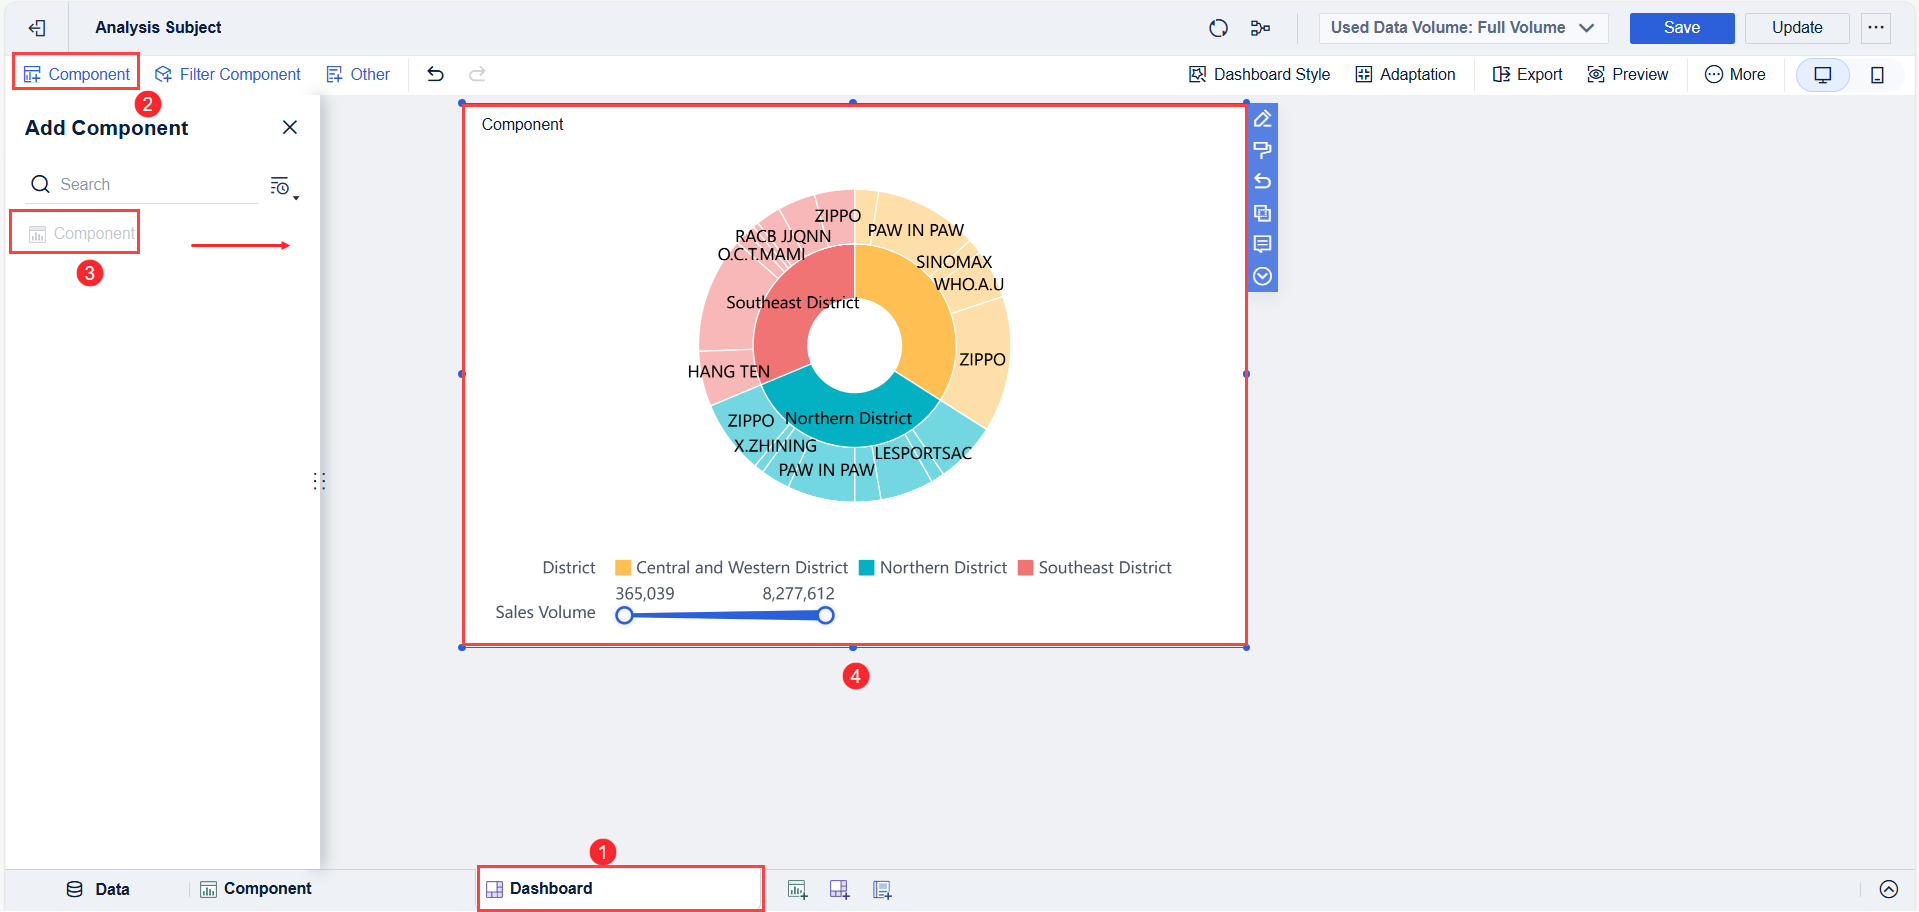Viewport: 1919px width, 912px height.
Task: Click the Export button
Action: tap(1527, 74)
